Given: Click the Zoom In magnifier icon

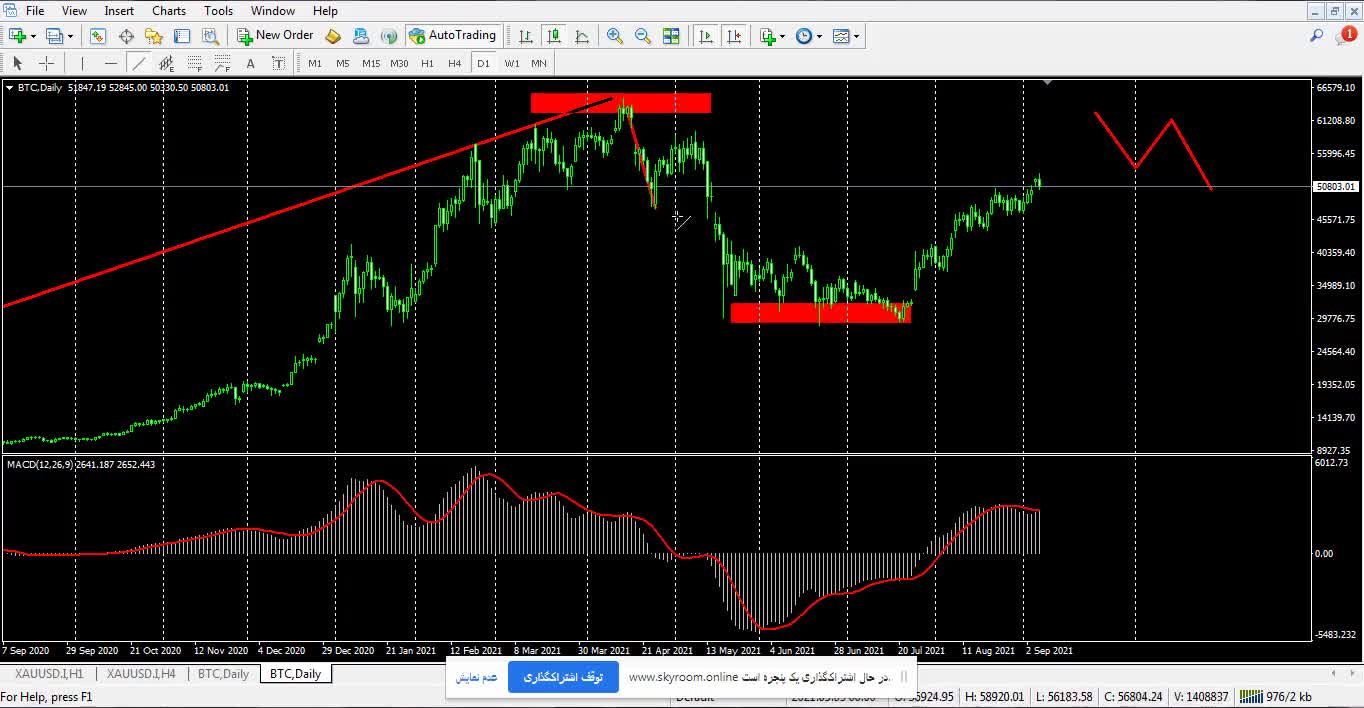Looking at the screenshot, I should 614,35.
